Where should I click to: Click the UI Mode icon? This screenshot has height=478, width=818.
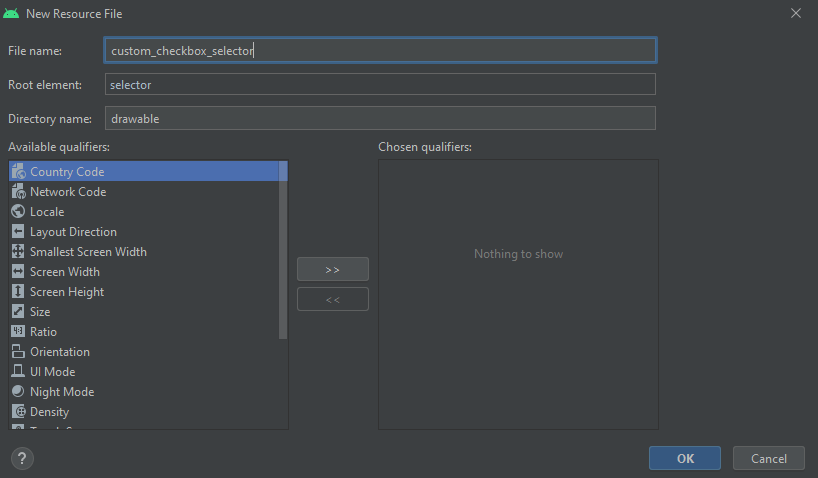coord(18,371)
